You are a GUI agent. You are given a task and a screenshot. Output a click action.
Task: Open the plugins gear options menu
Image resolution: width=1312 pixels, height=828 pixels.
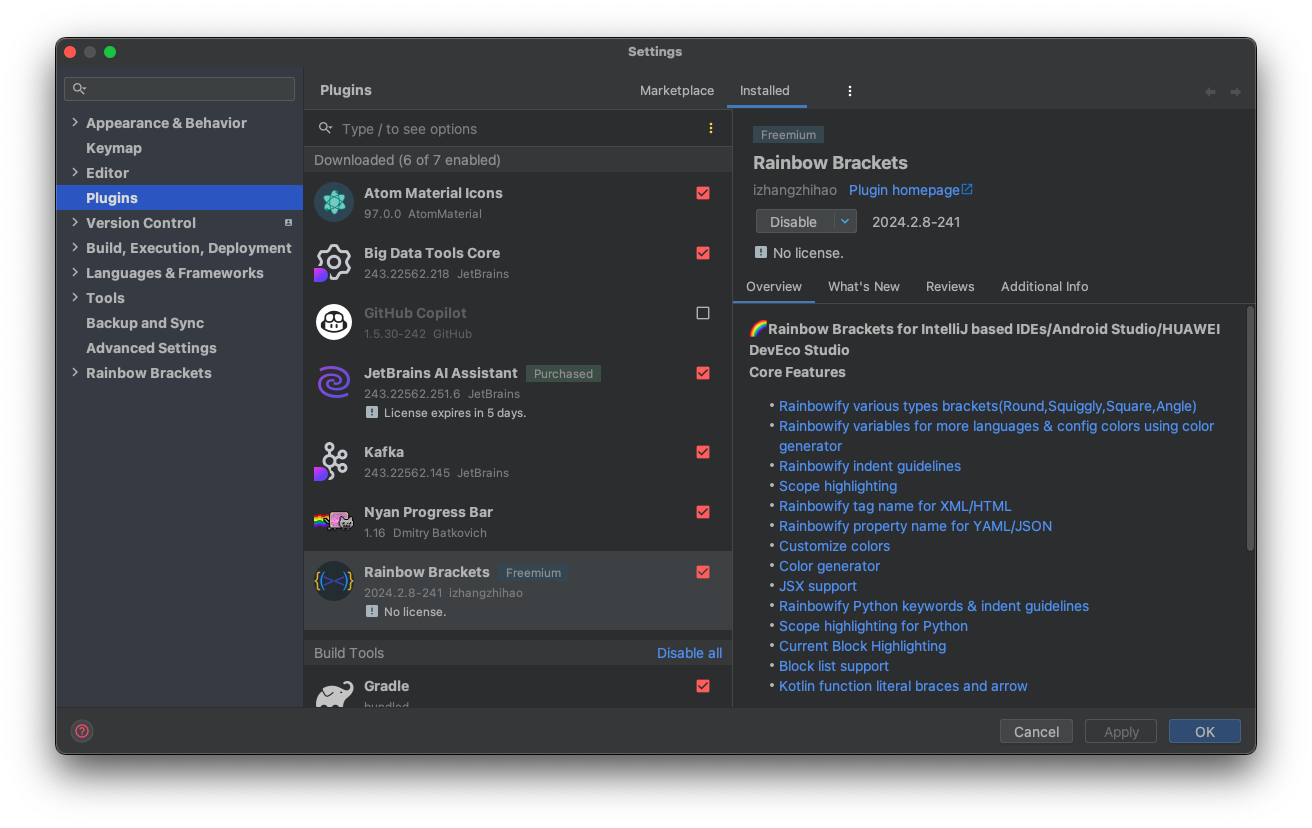click(850, 91)
